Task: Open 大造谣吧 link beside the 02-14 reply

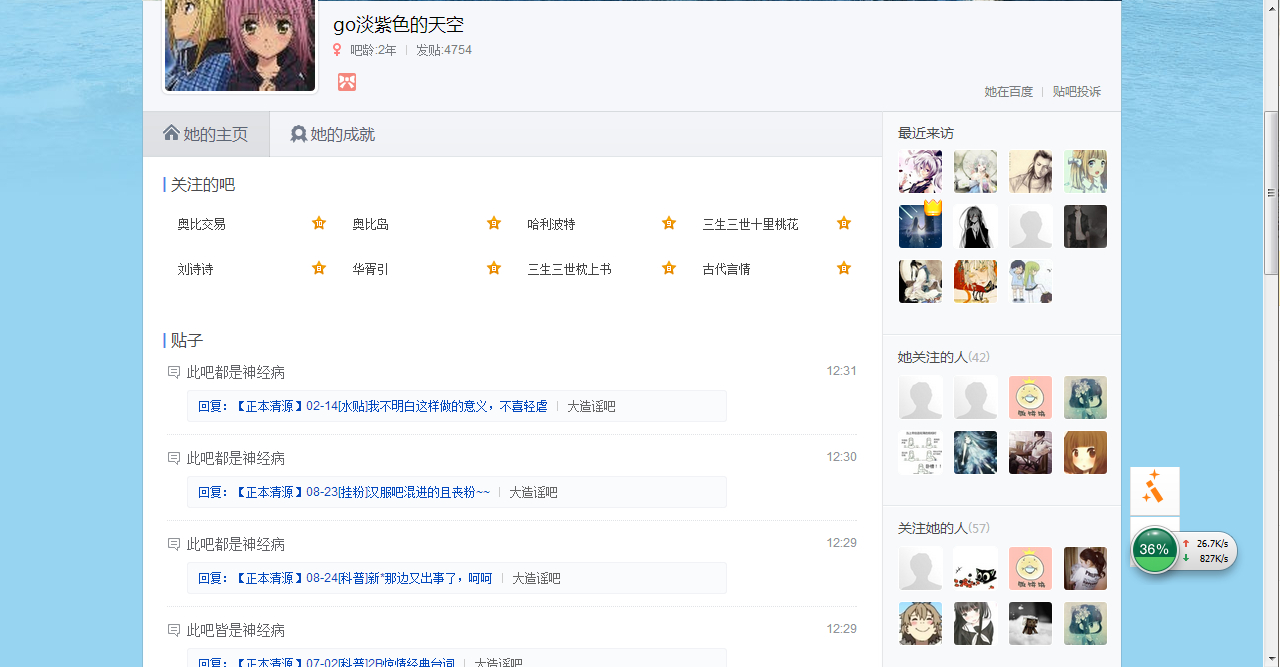Action: (591, 406)
